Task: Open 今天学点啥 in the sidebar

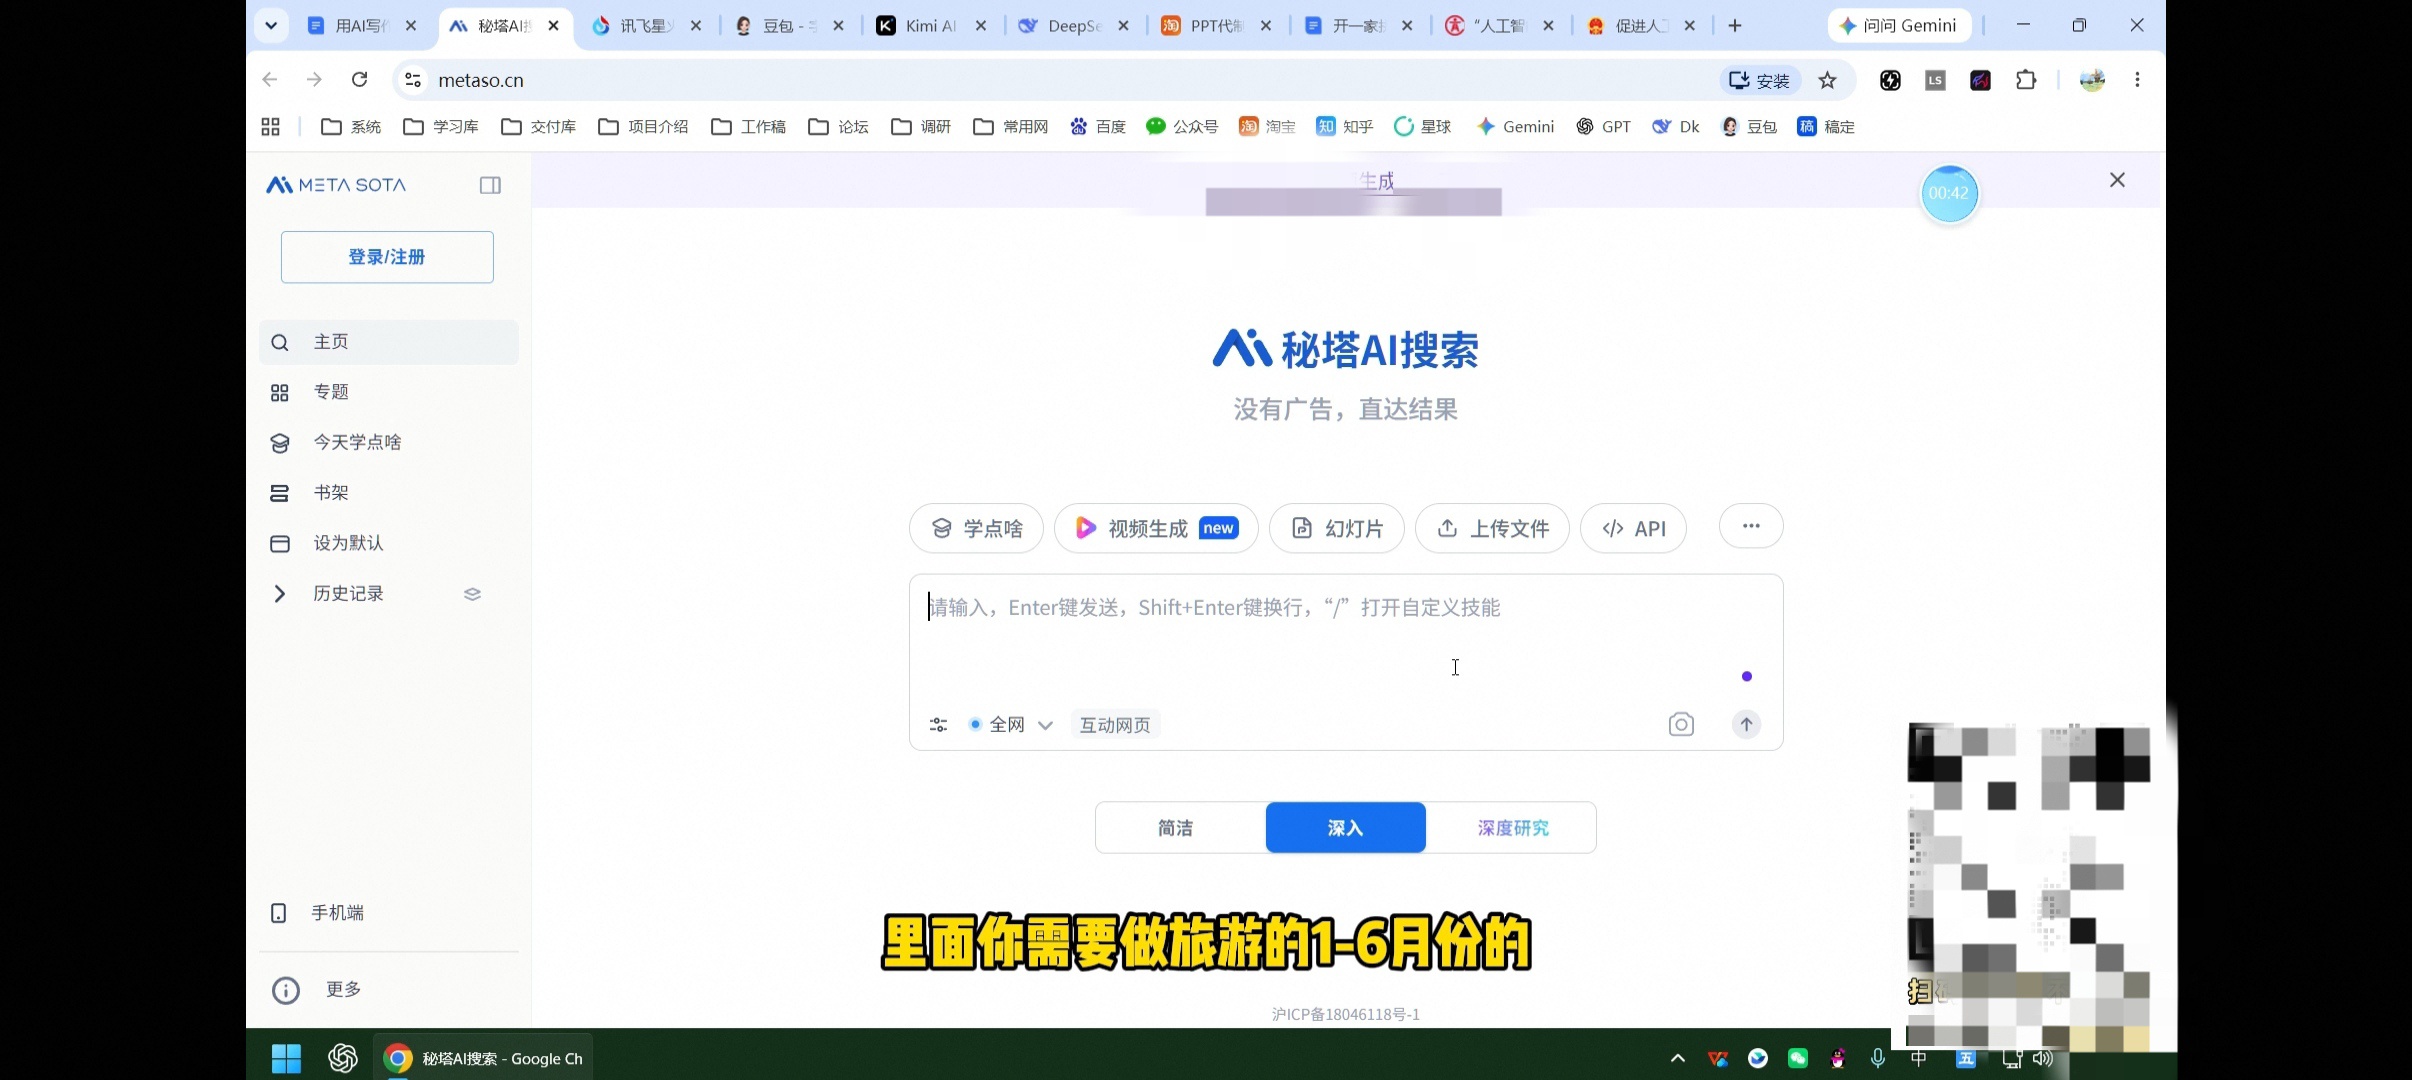Action: 389,442
